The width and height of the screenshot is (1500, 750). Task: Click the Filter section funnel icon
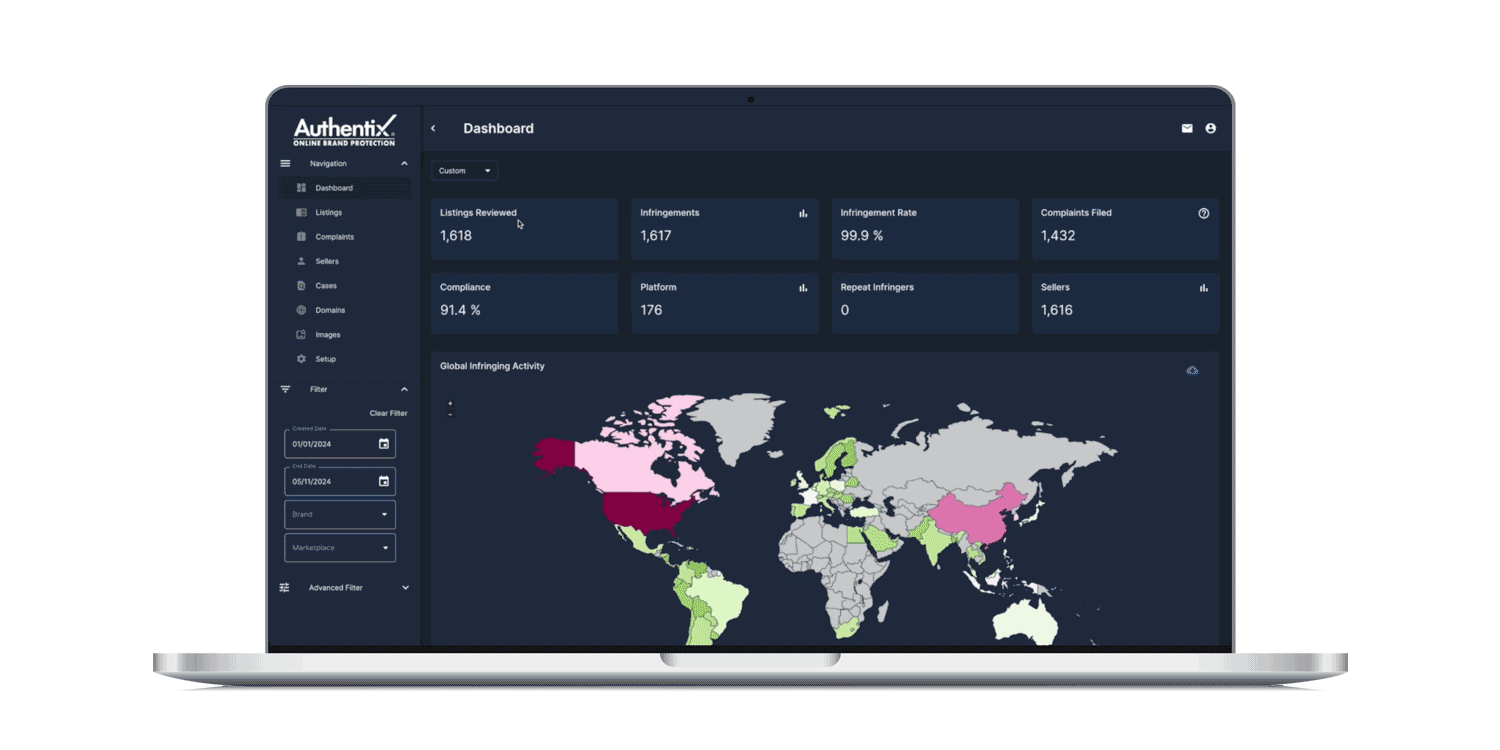click(x=285, y=389)
